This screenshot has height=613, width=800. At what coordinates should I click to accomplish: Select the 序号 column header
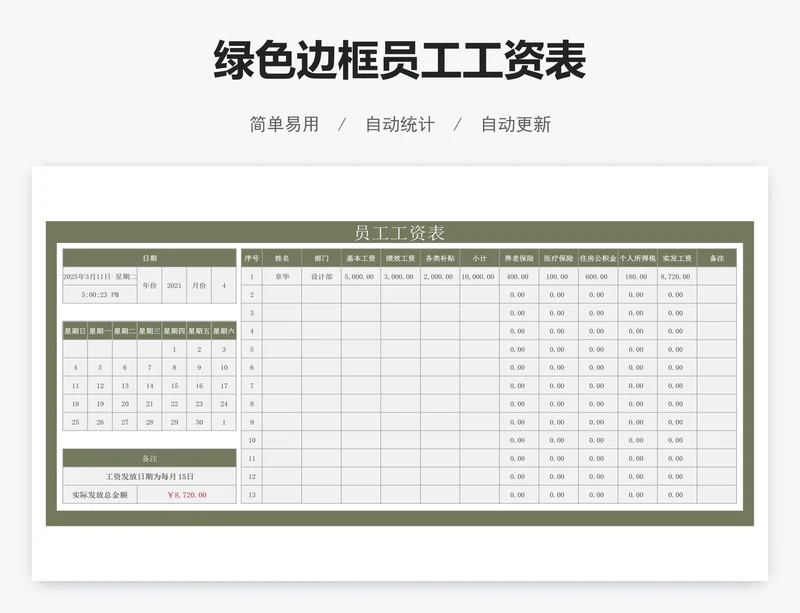[252, 258]
